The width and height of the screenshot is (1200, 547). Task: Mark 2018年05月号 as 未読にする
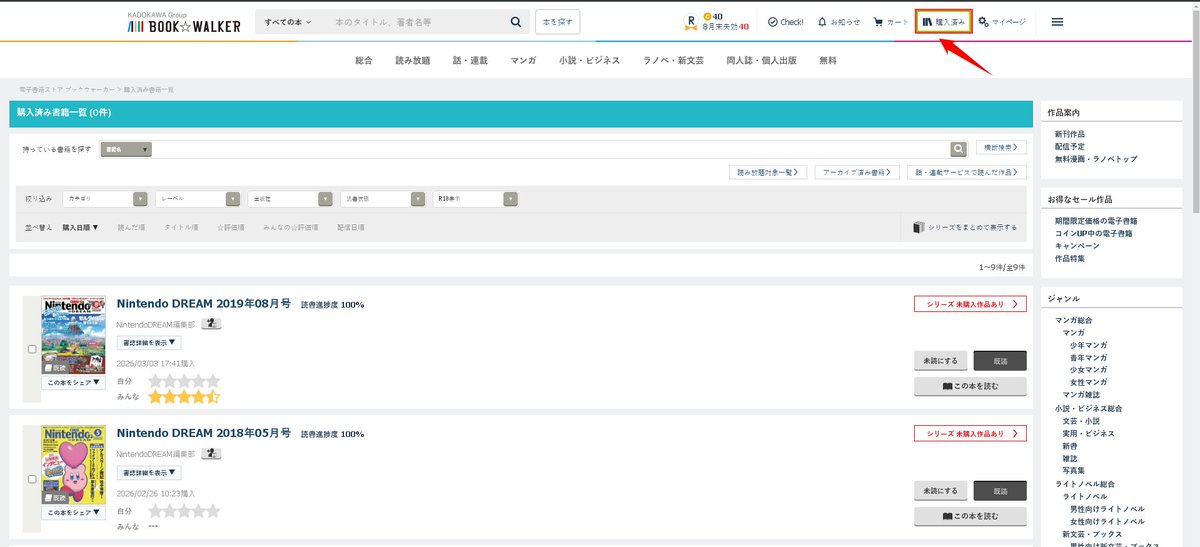point(940,491)
